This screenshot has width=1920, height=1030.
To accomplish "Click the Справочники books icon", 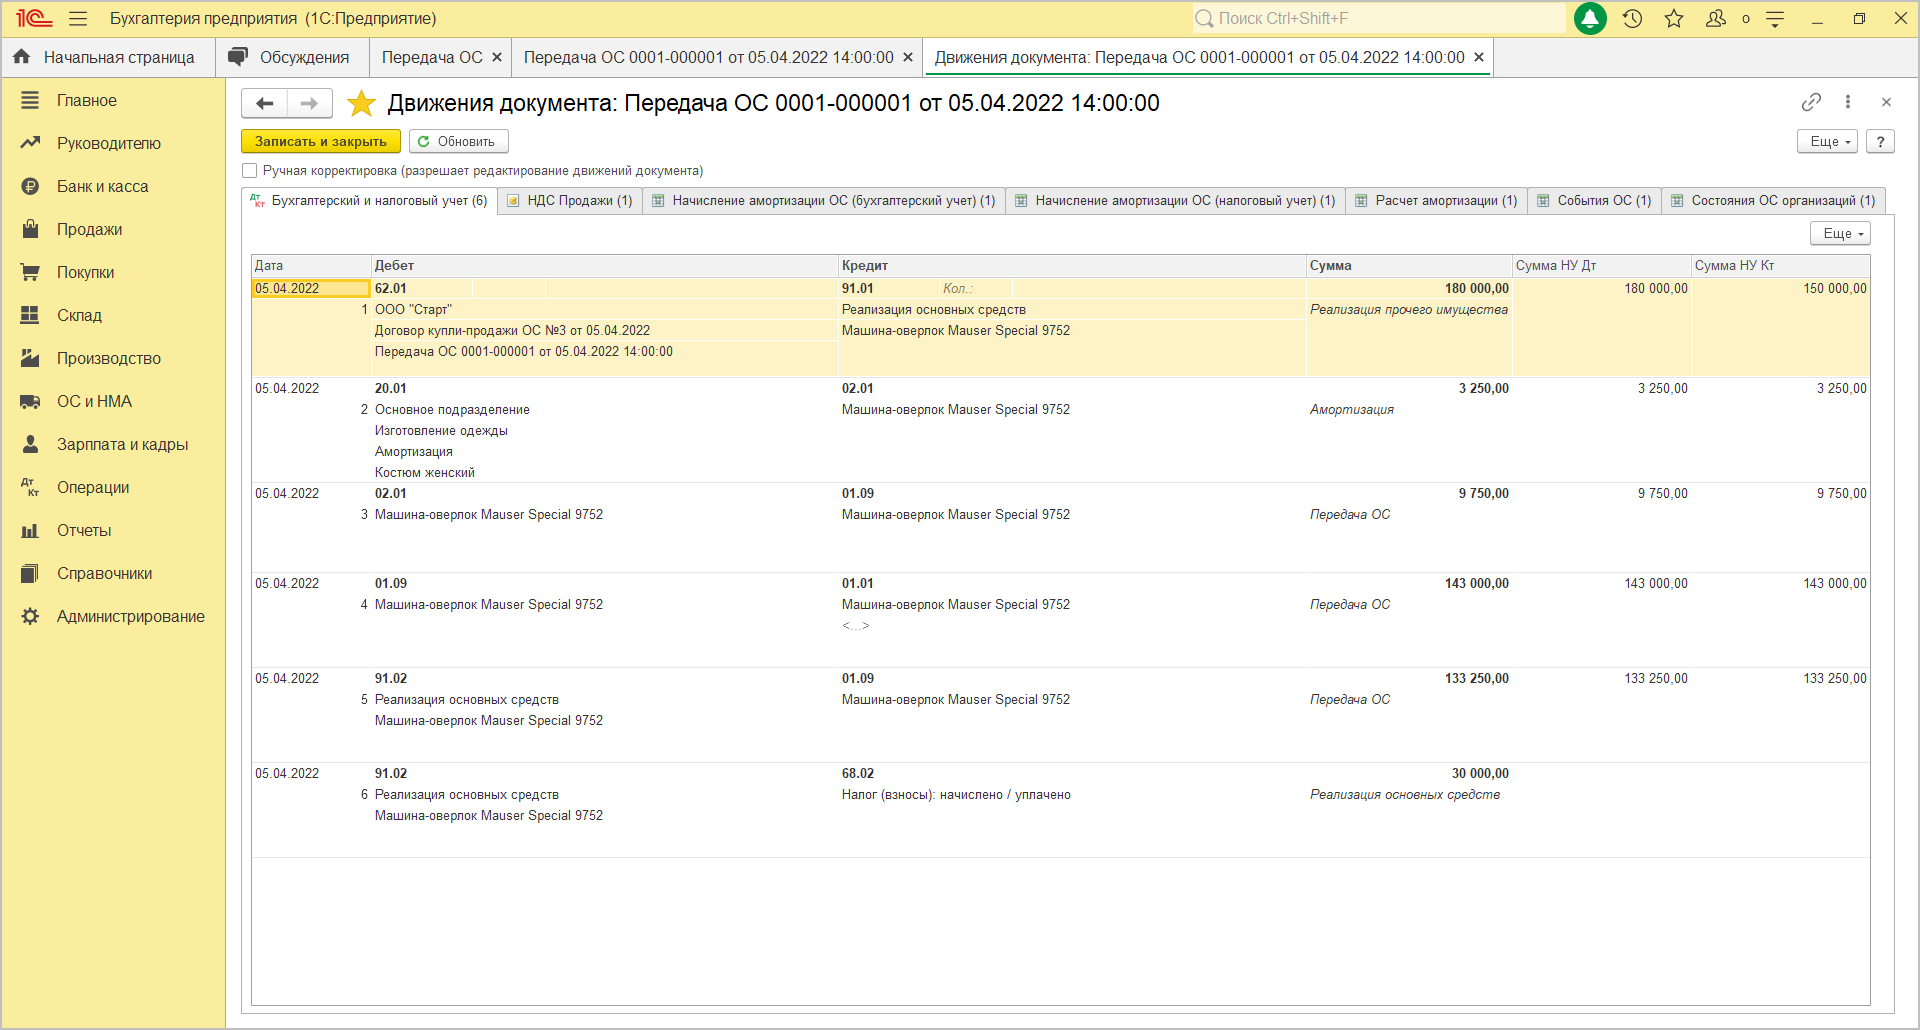I will [x=30, y=573].
